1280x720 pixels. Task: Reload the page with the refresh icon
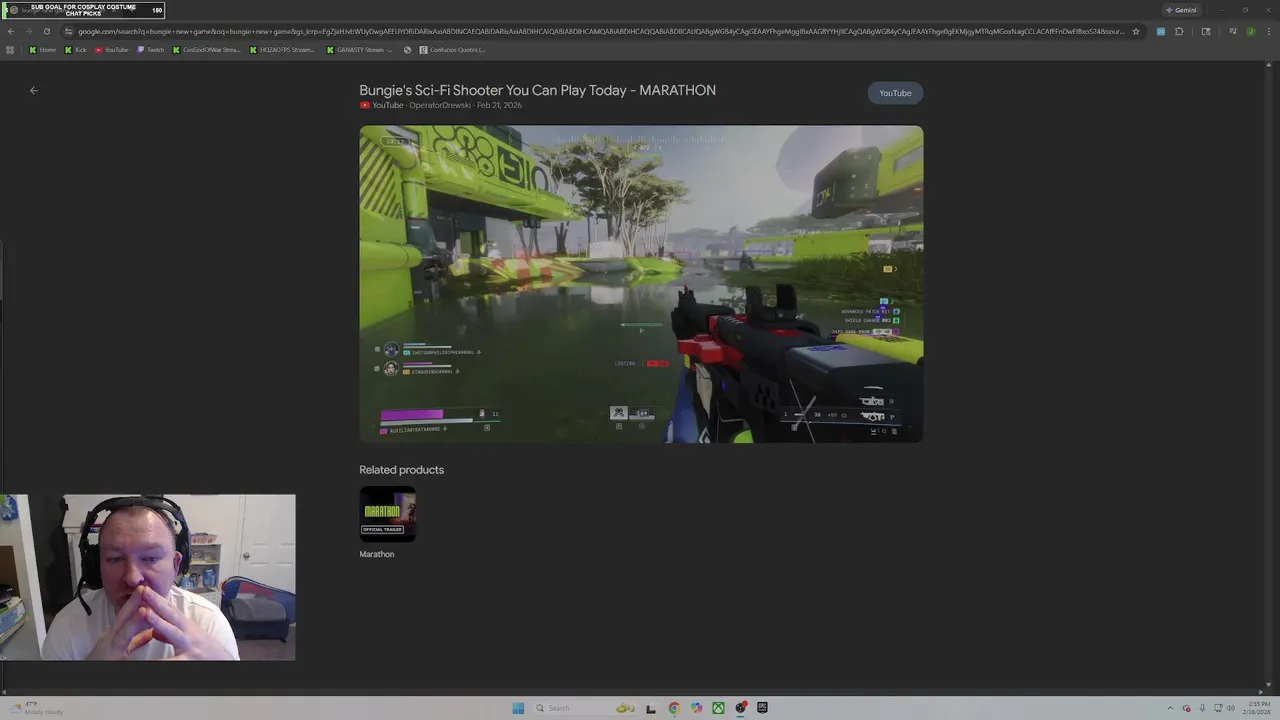pyautogui.click(x=46, y=31)
